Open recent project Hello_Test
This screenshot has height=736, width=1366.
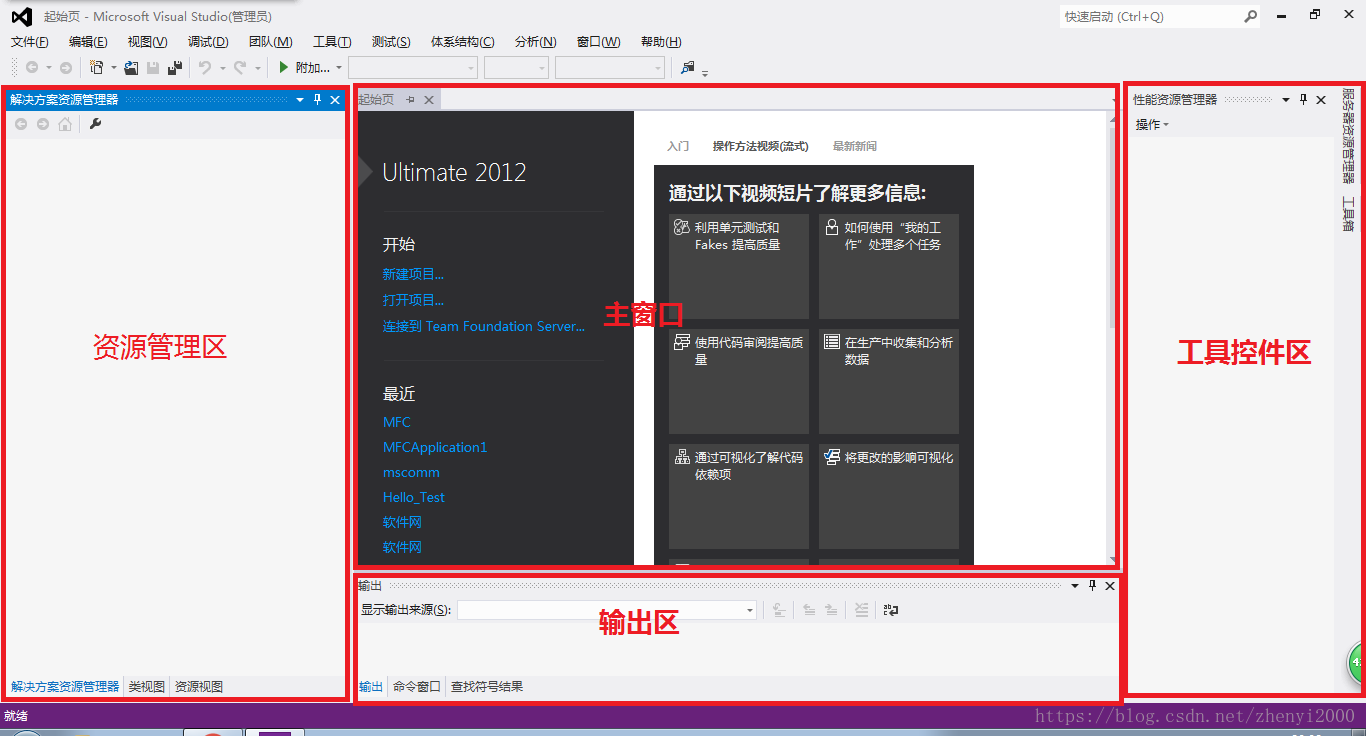coord(414,497)
